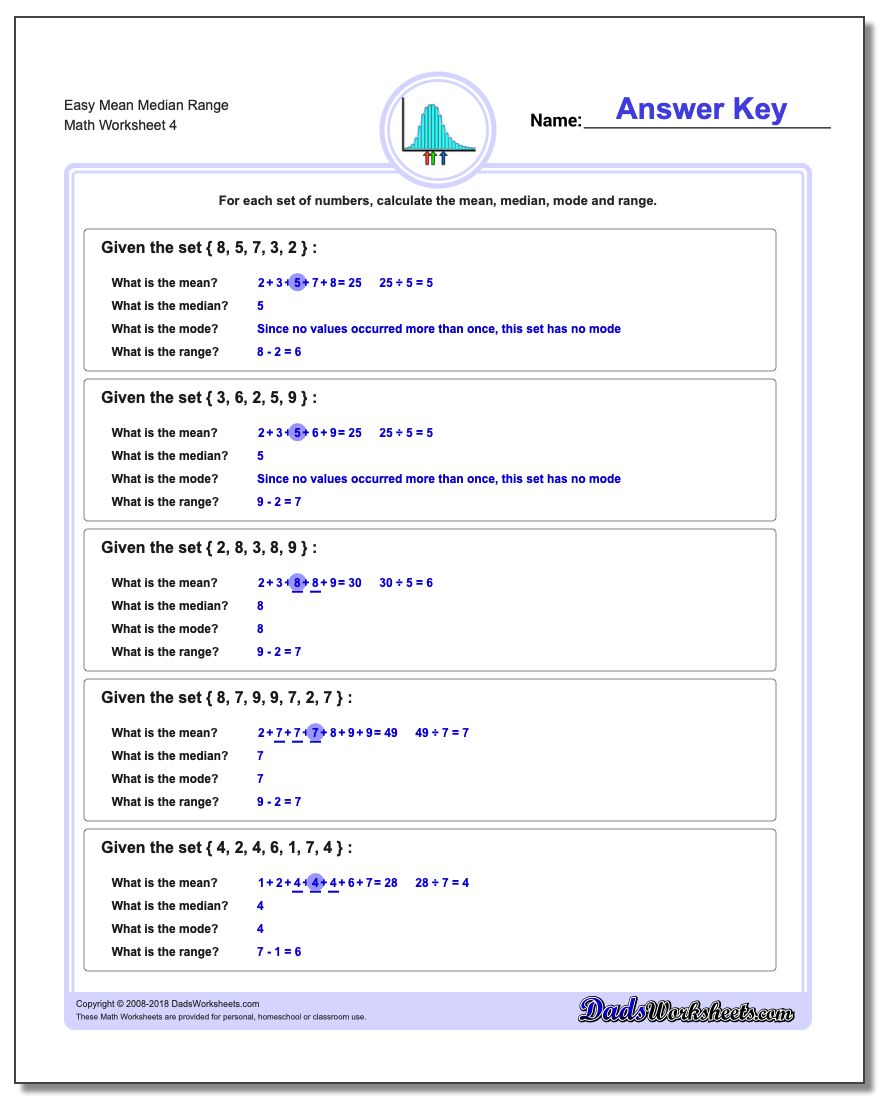Click the range answer '7 - 1 = 6'

click(279, 952)
